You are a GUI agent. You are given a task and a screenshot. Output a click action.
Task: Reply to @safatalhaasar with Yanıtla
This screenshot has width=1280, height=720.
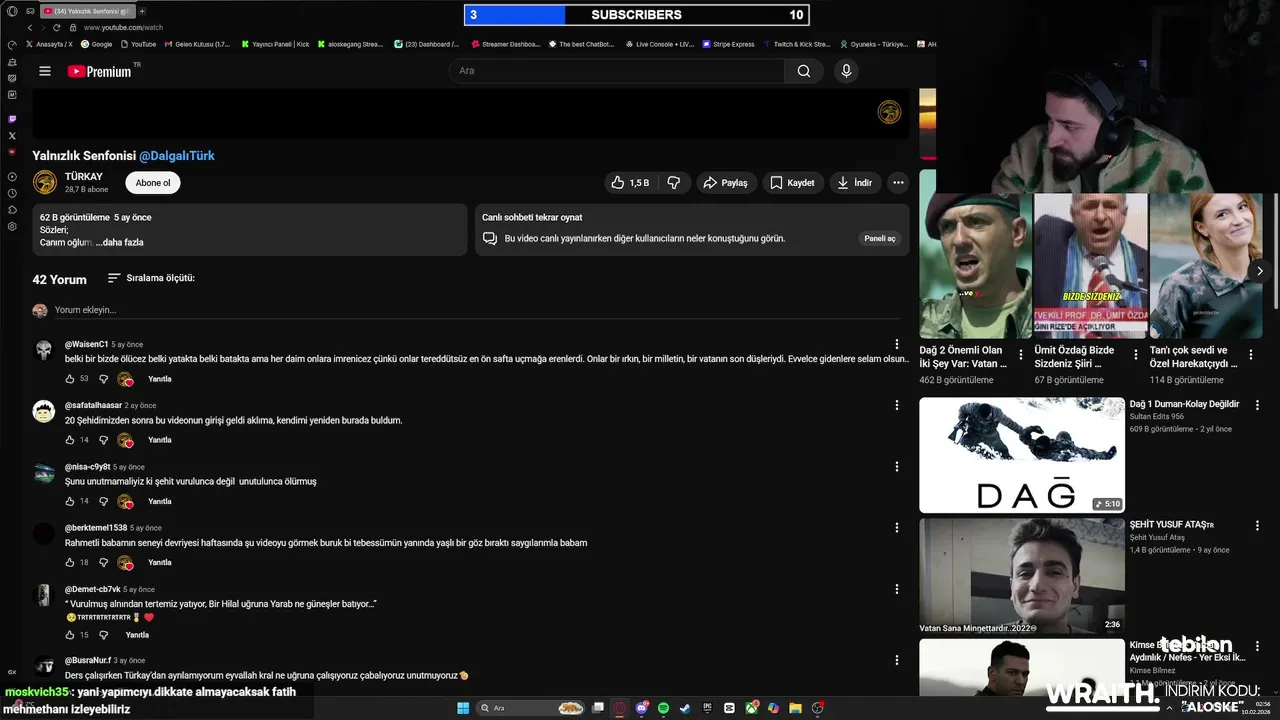click(x=160, y=440)
